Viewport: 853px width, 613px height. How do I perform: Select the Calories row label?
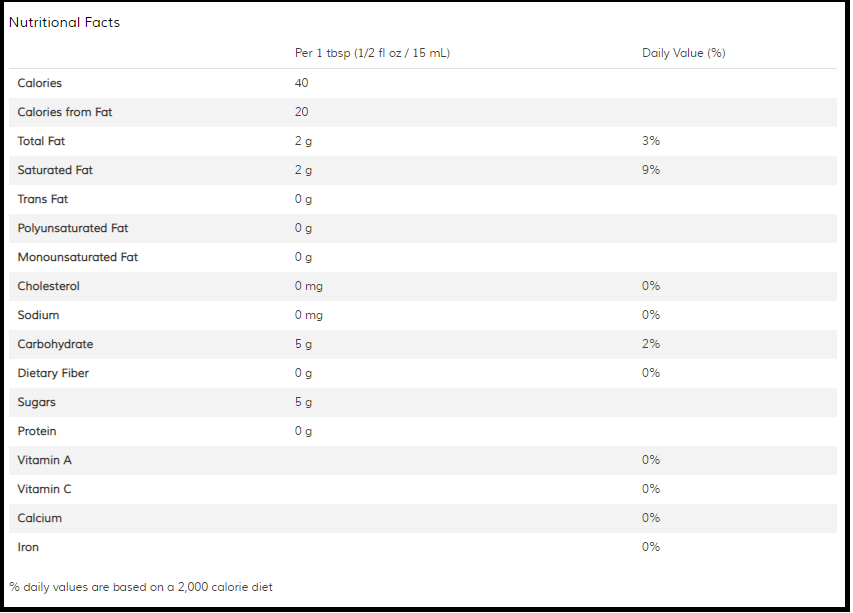40,83
